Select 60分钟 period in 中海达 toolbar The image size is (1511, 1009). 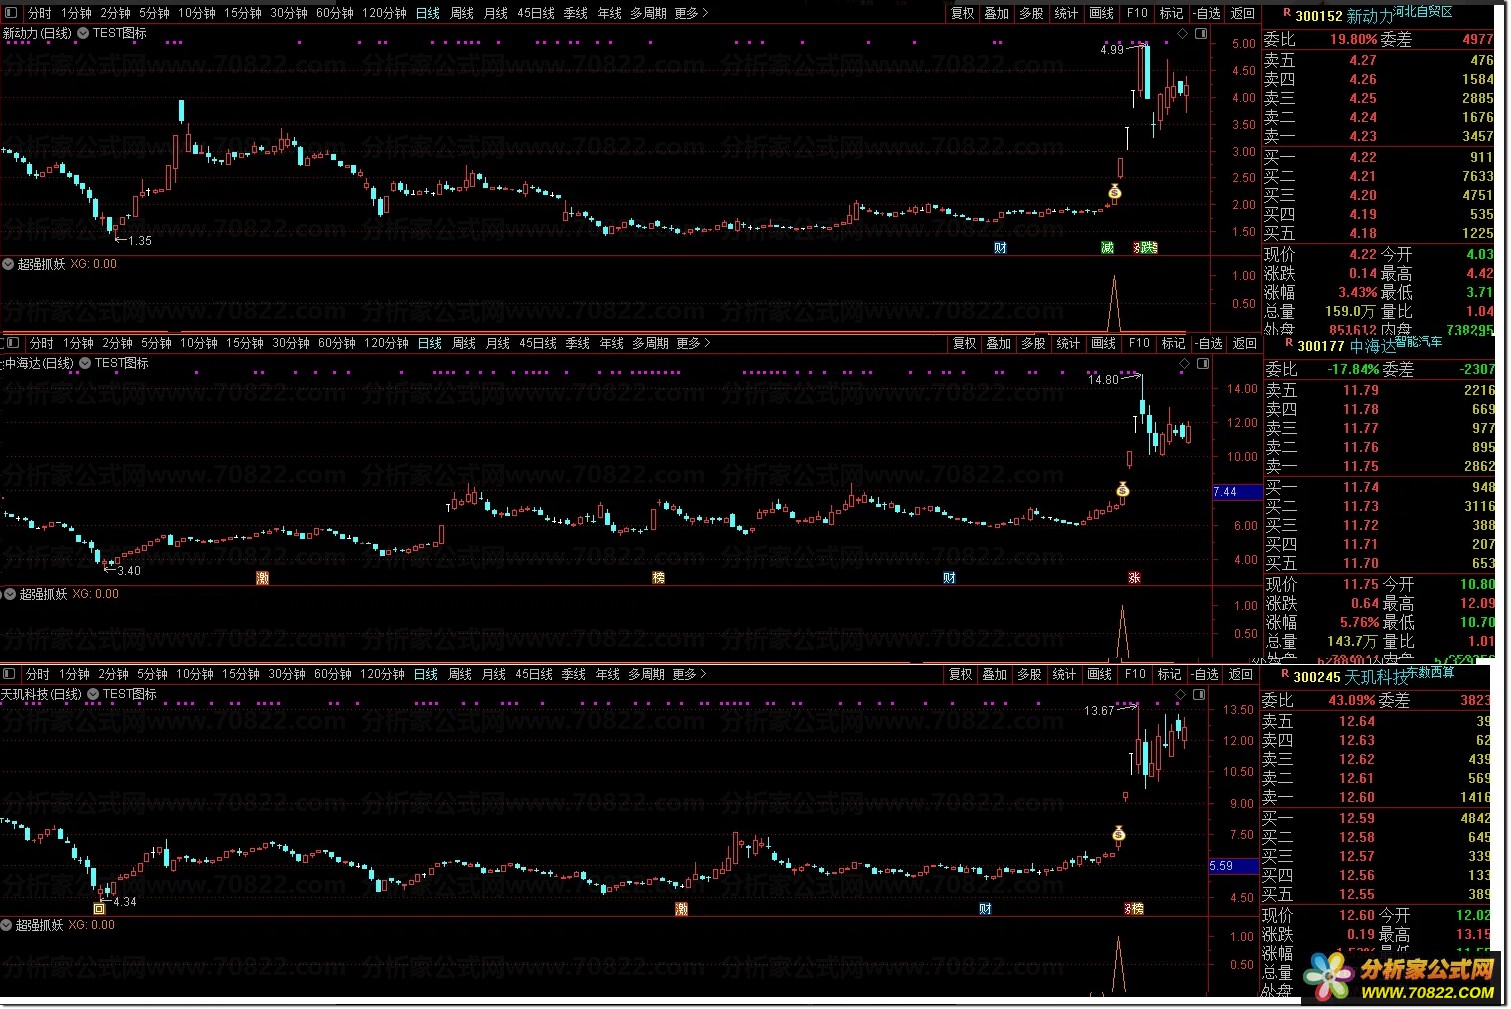click(x=337, y=343)
